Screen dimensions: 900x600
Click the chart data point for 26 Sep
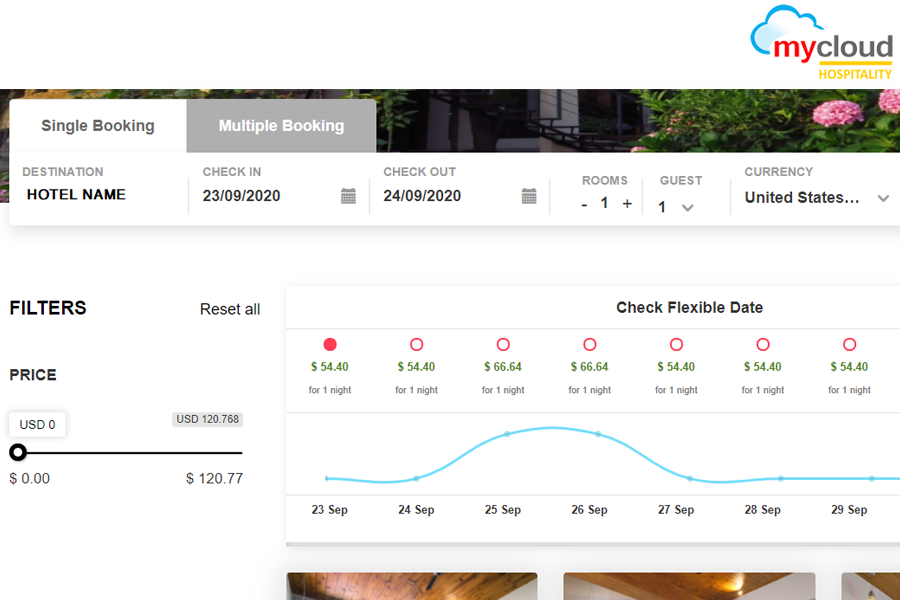coord(598,434)
